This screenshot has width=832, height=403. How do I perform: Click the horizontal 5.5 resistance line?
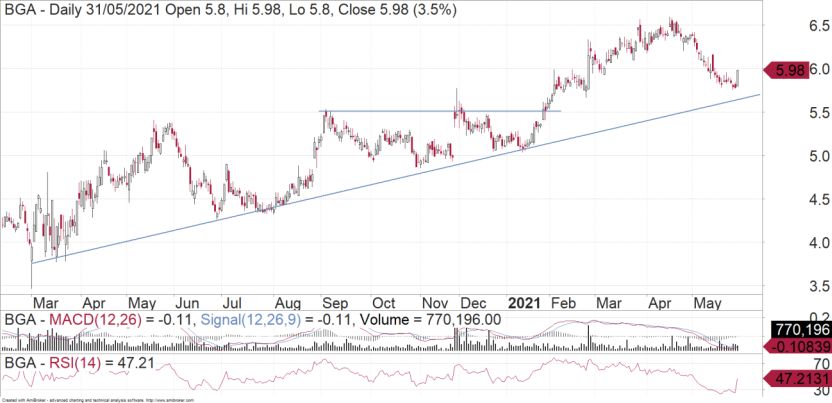click(x=440, y=111)
